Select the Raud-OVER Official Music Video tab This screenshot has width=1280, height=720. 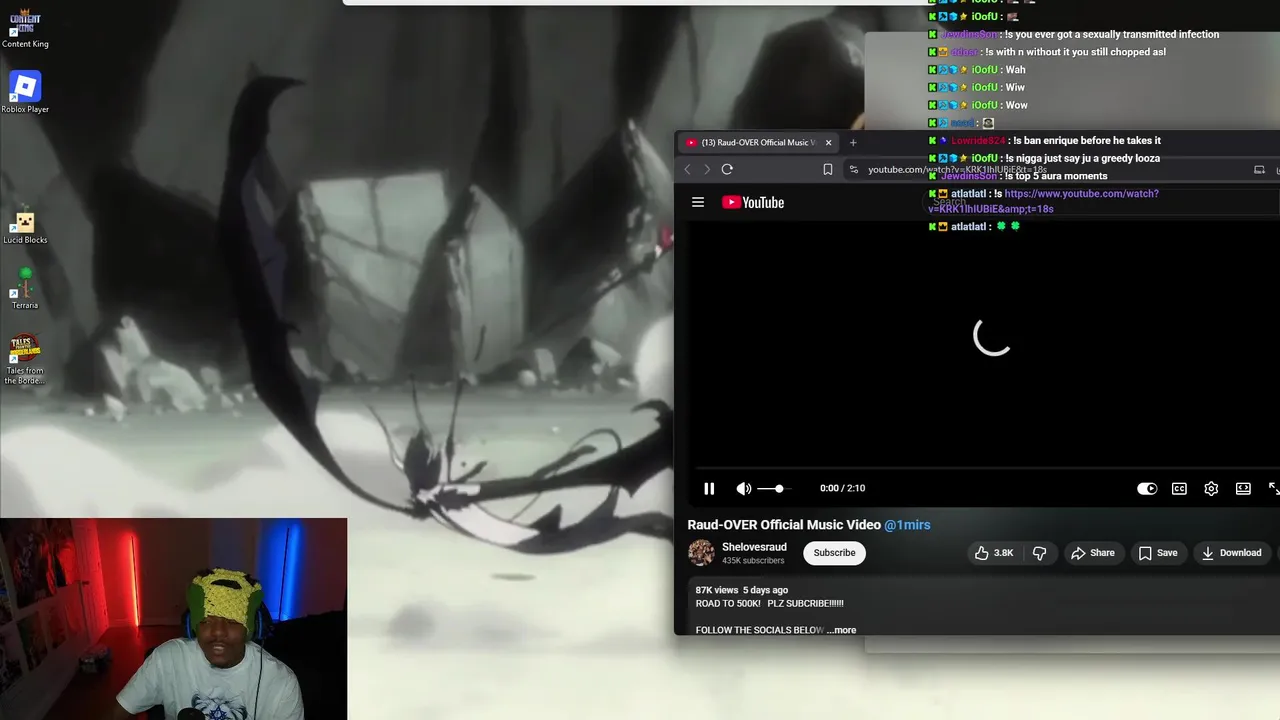coord(758,142)
